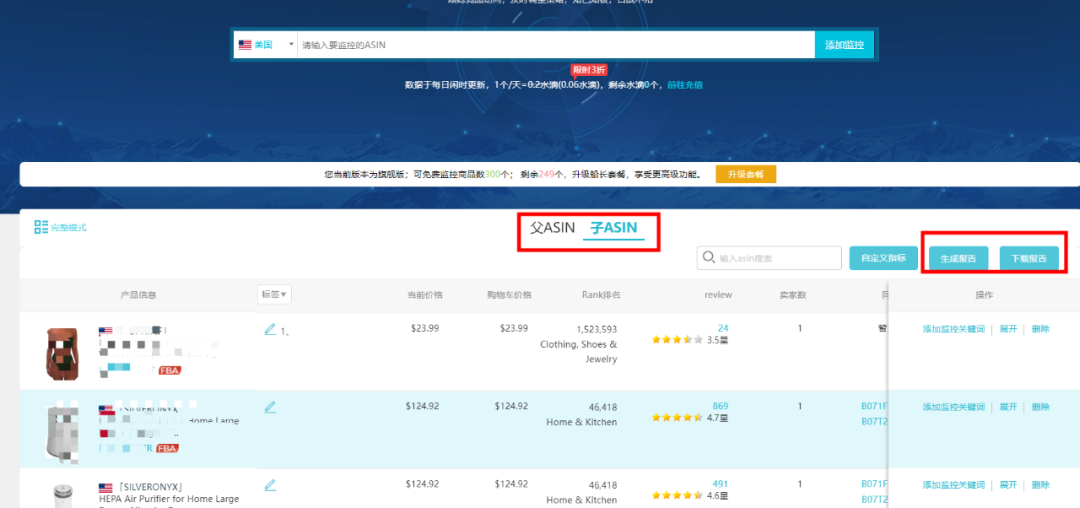This screenshot has height=508, width=1080.
Task: Click the 产品信息 column header
Action: (138, 295)
